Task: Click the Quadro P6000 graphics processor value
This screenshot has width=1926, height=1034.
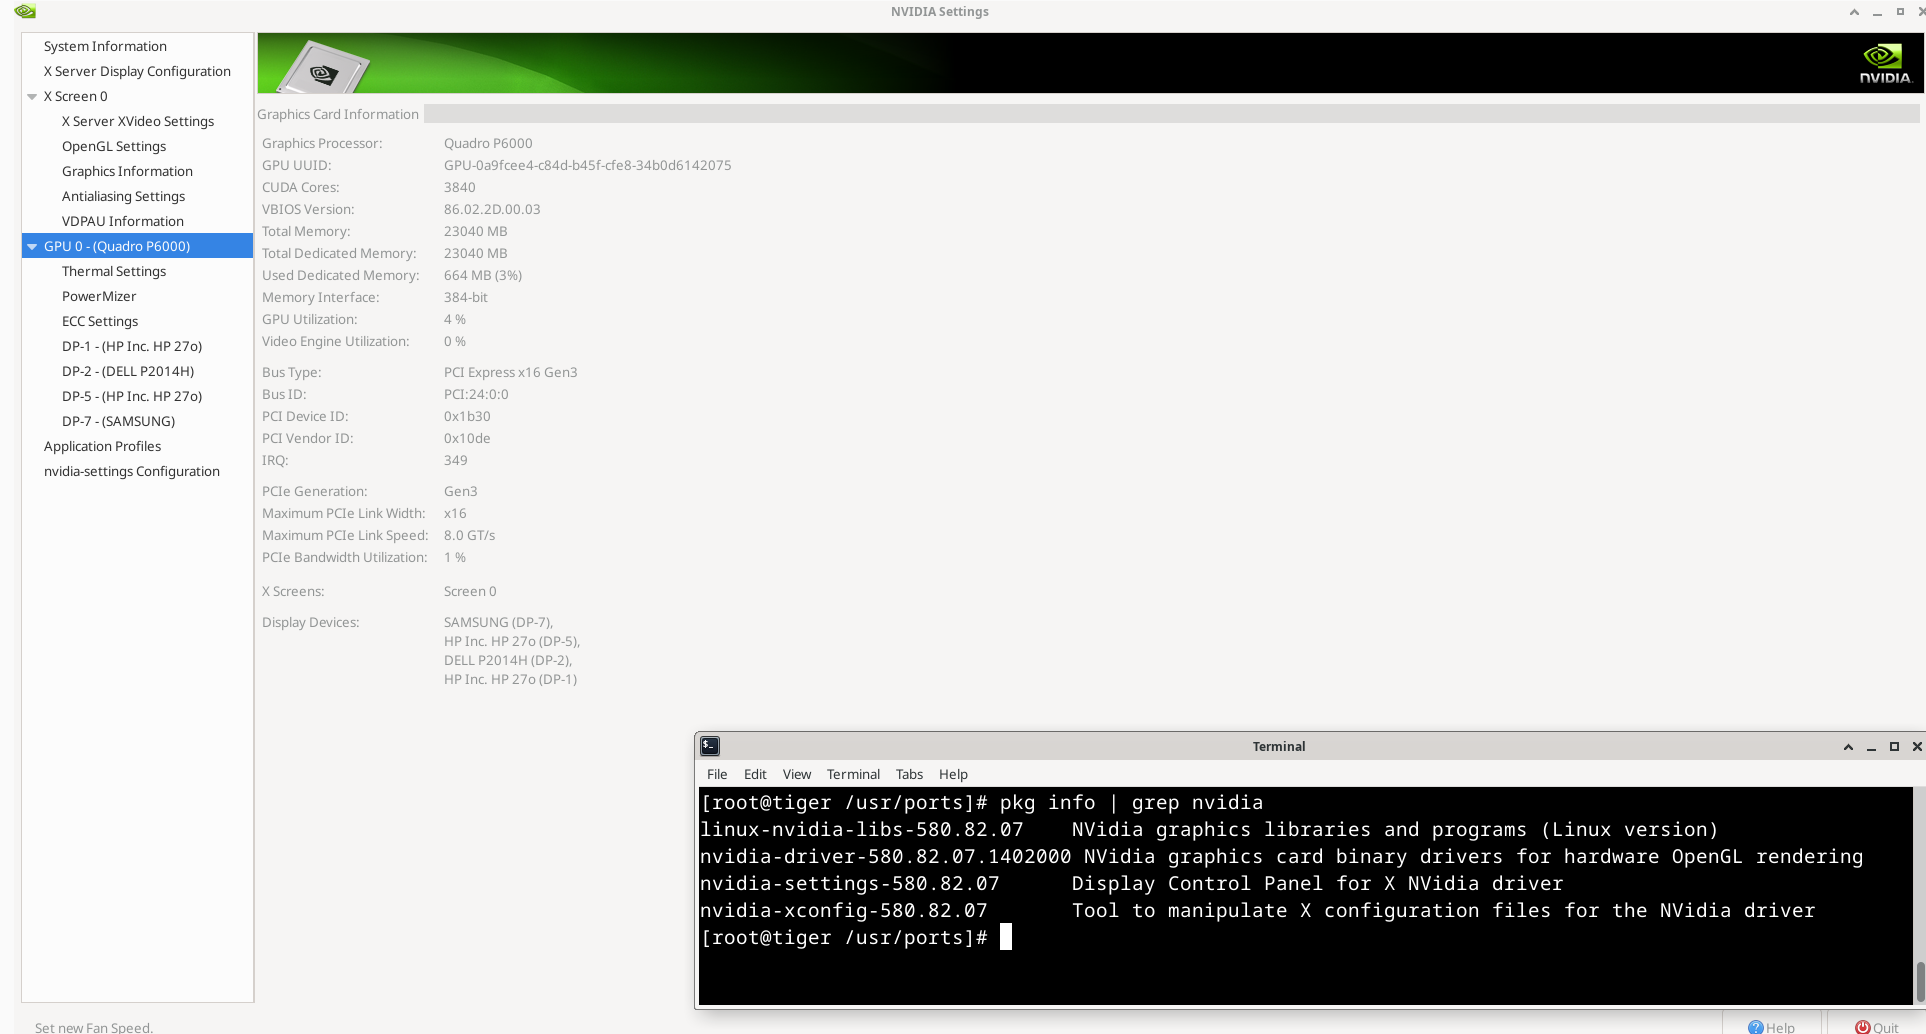Action: 488,143
